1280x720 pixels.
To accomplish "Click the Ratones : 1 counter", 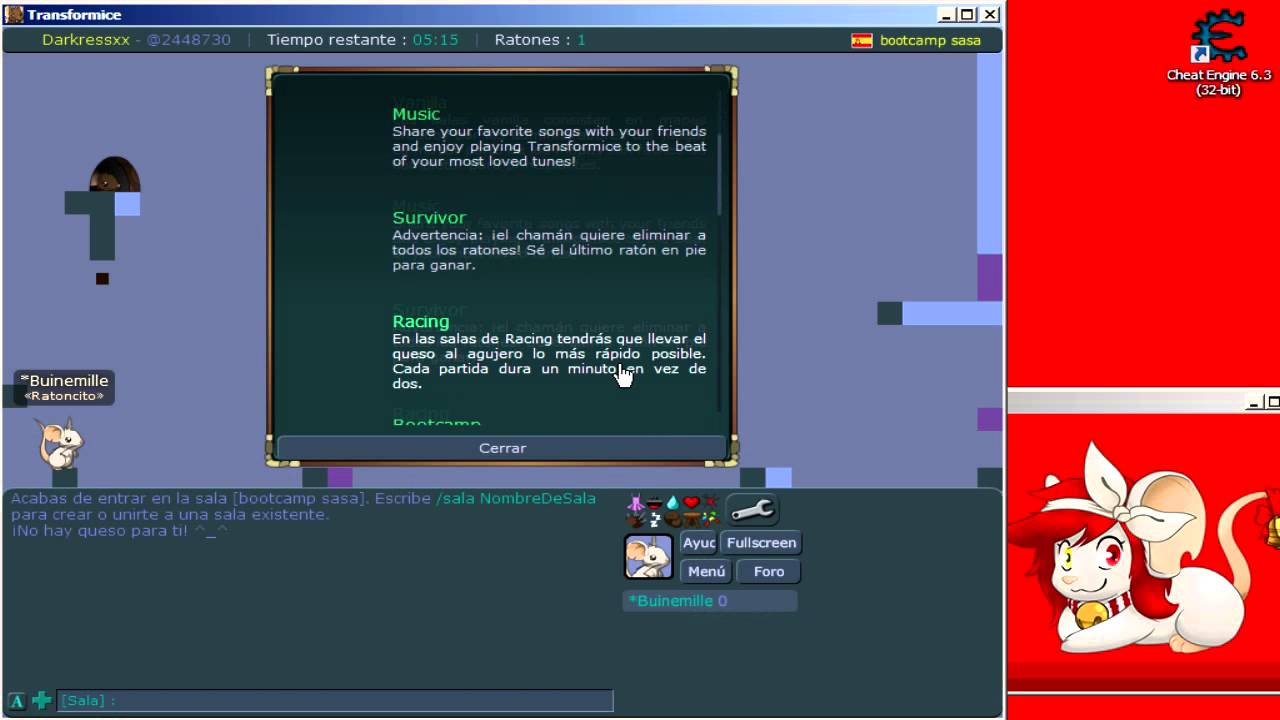I will 540,40.
